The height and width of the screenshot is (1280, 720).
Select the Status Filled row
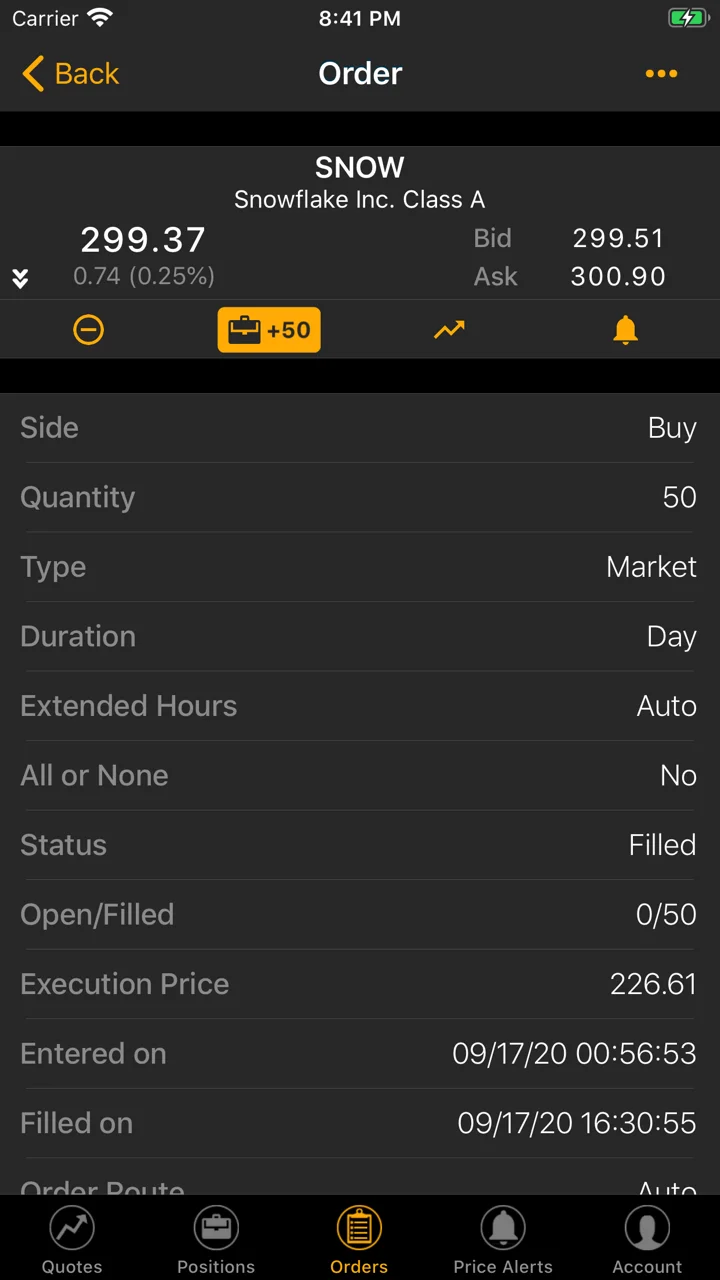[x=360, y=845]
